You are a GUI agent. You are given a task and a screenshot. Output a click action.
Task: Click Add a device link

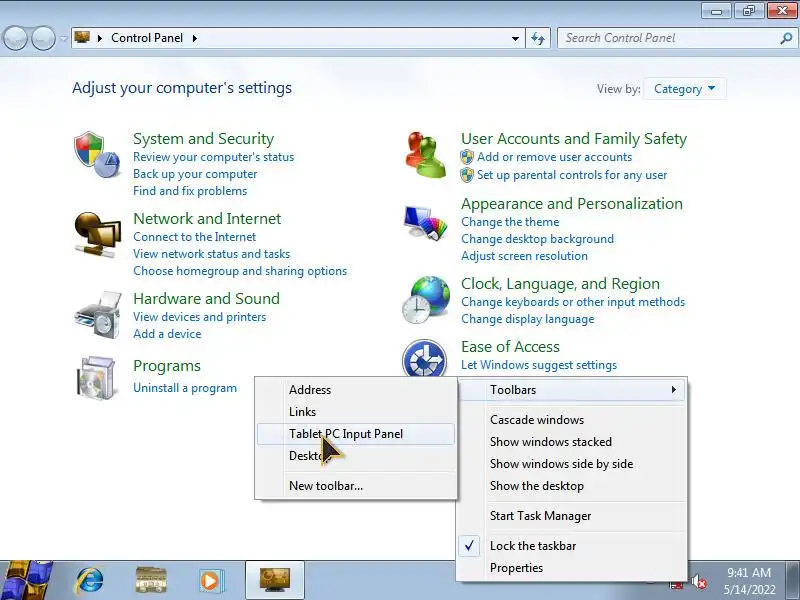[167, 334]
